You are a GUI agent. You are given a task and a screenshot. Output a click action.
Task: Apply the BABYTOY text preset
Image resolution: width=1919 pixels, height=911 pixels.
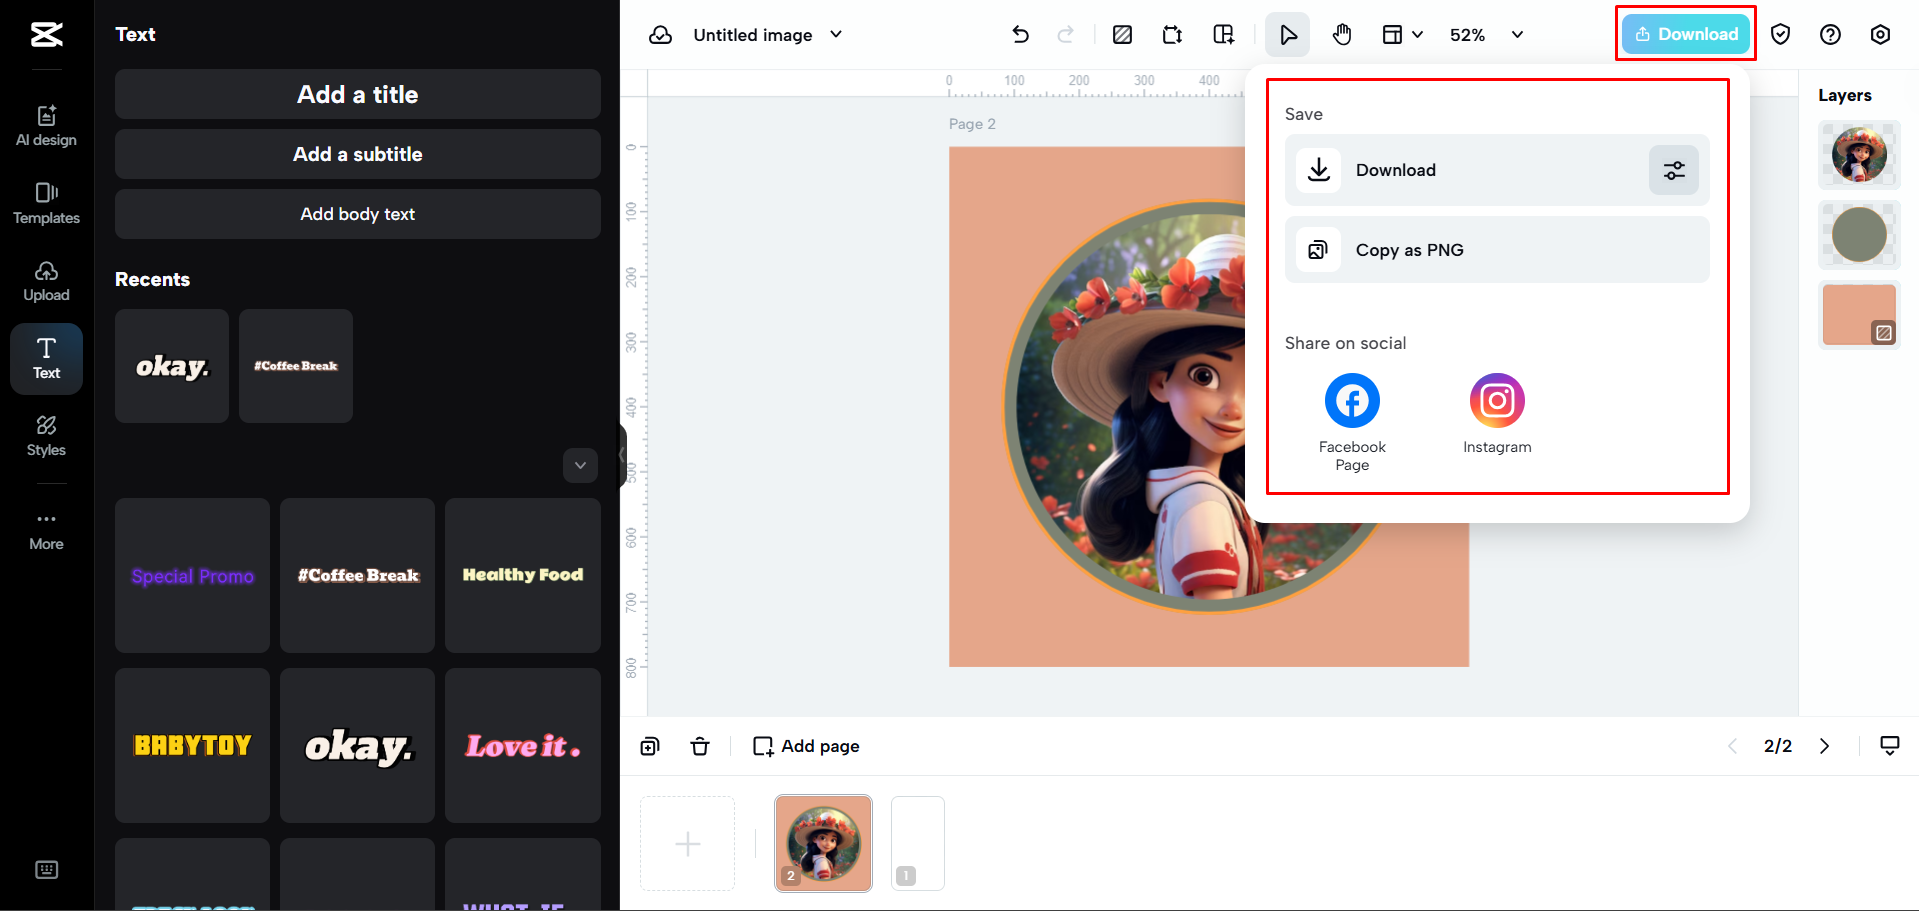pyautogui.click(x=192, y=746)
